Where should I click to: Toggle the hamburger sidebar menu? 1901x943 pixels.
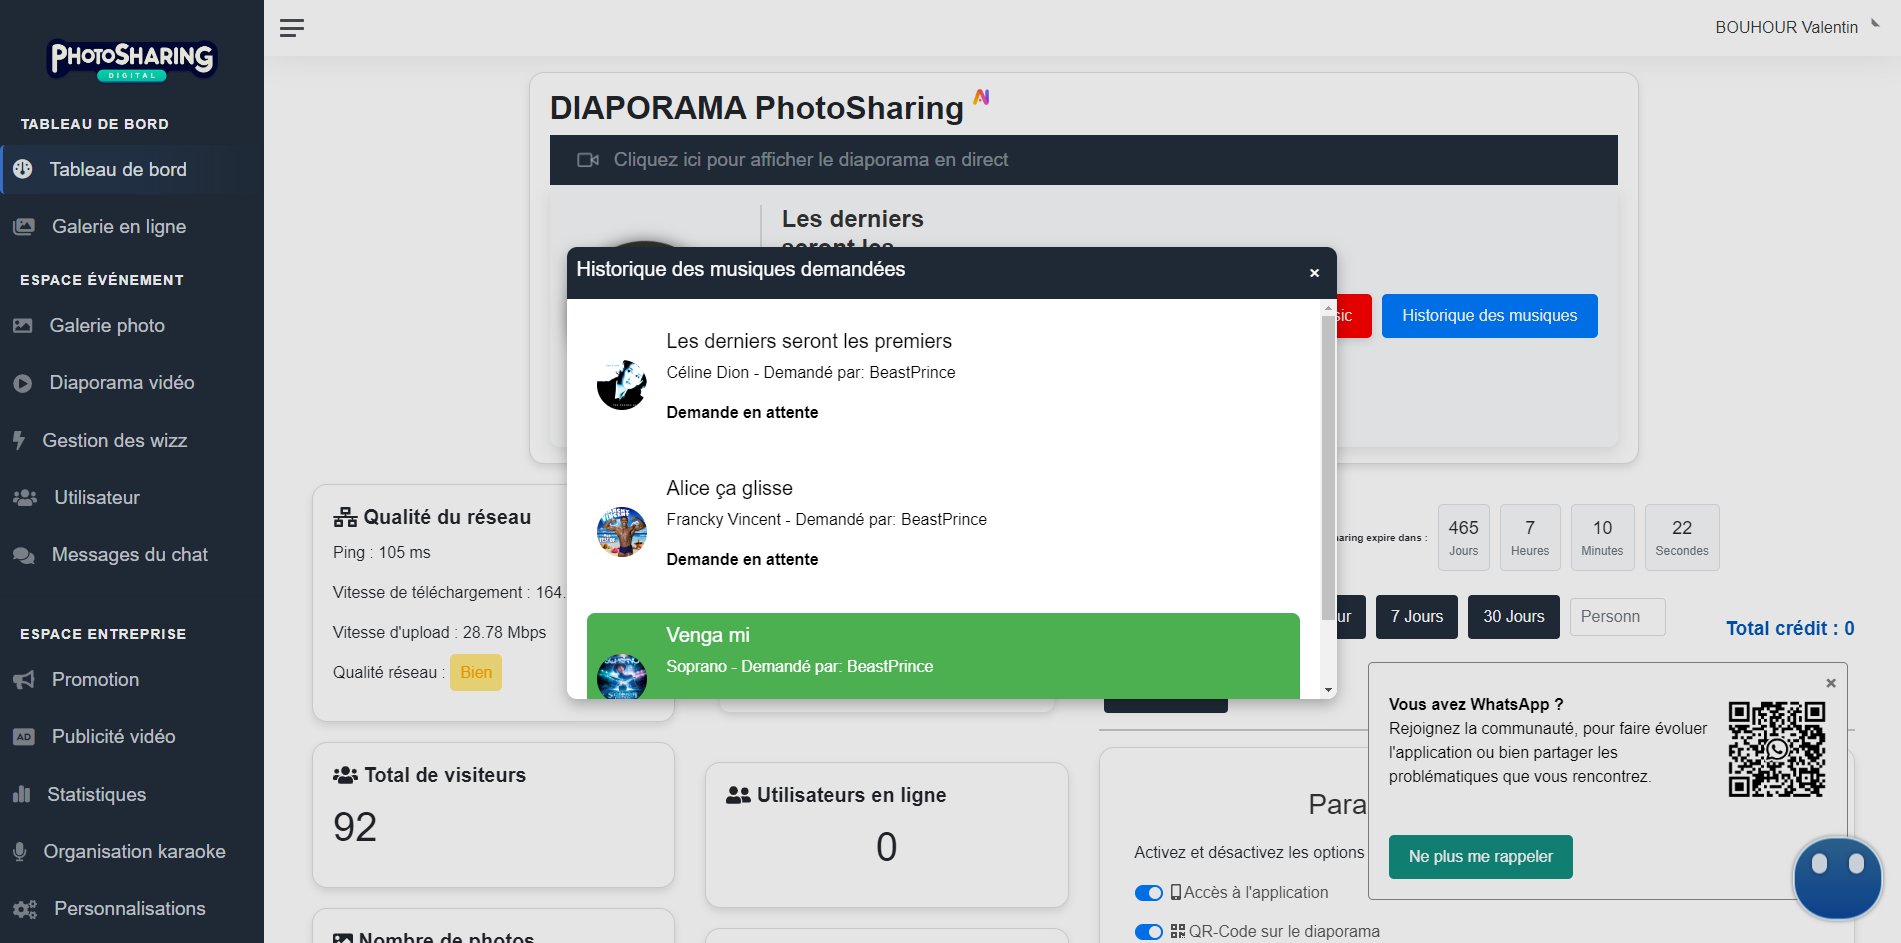(x=292, y=28)
